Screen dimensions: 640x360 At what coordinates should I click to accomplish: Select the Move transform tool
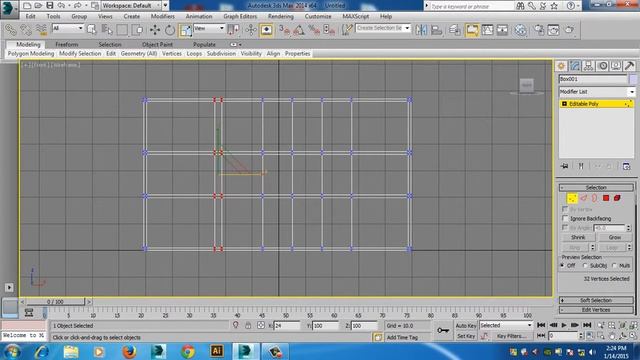(x=155, y=30)
